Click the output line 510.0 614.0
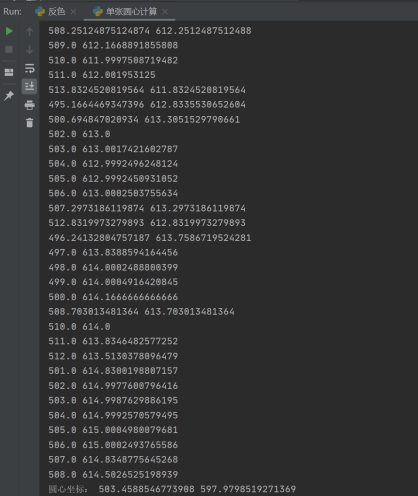Viewport: 418px width, 496px height. pos(79,326)
